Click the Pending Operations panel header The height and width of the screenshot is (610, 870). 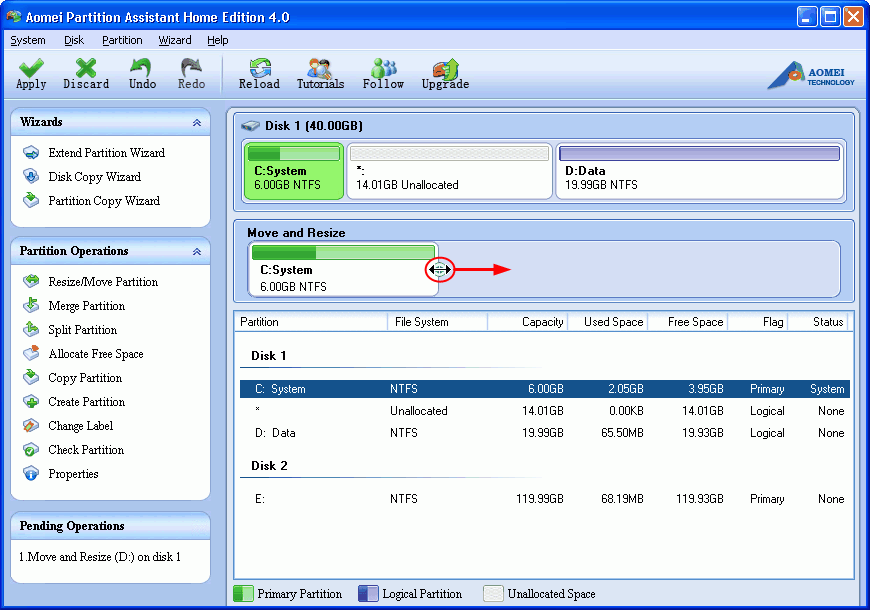click(110, 526)
